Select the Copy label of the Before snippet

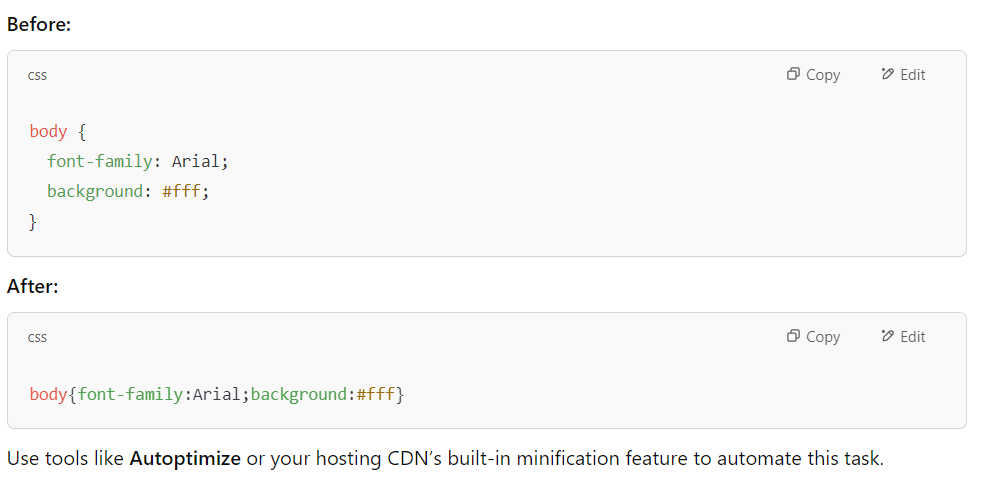click(823, 75)
